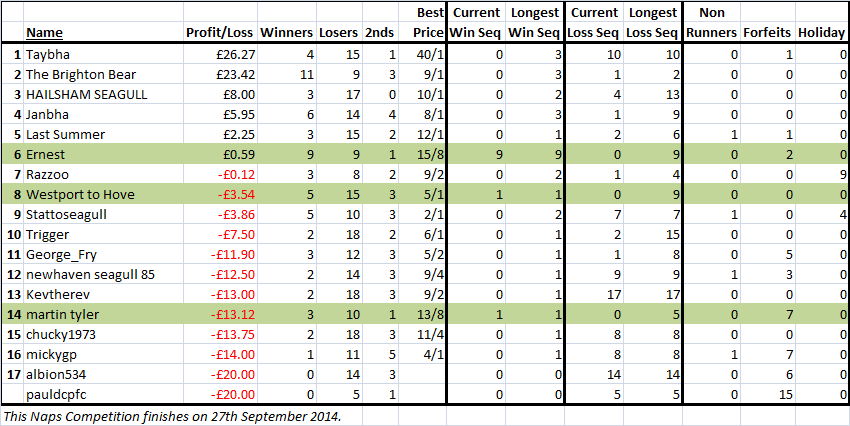Click albion534's -£20.00 profit/loss cell

220,375
